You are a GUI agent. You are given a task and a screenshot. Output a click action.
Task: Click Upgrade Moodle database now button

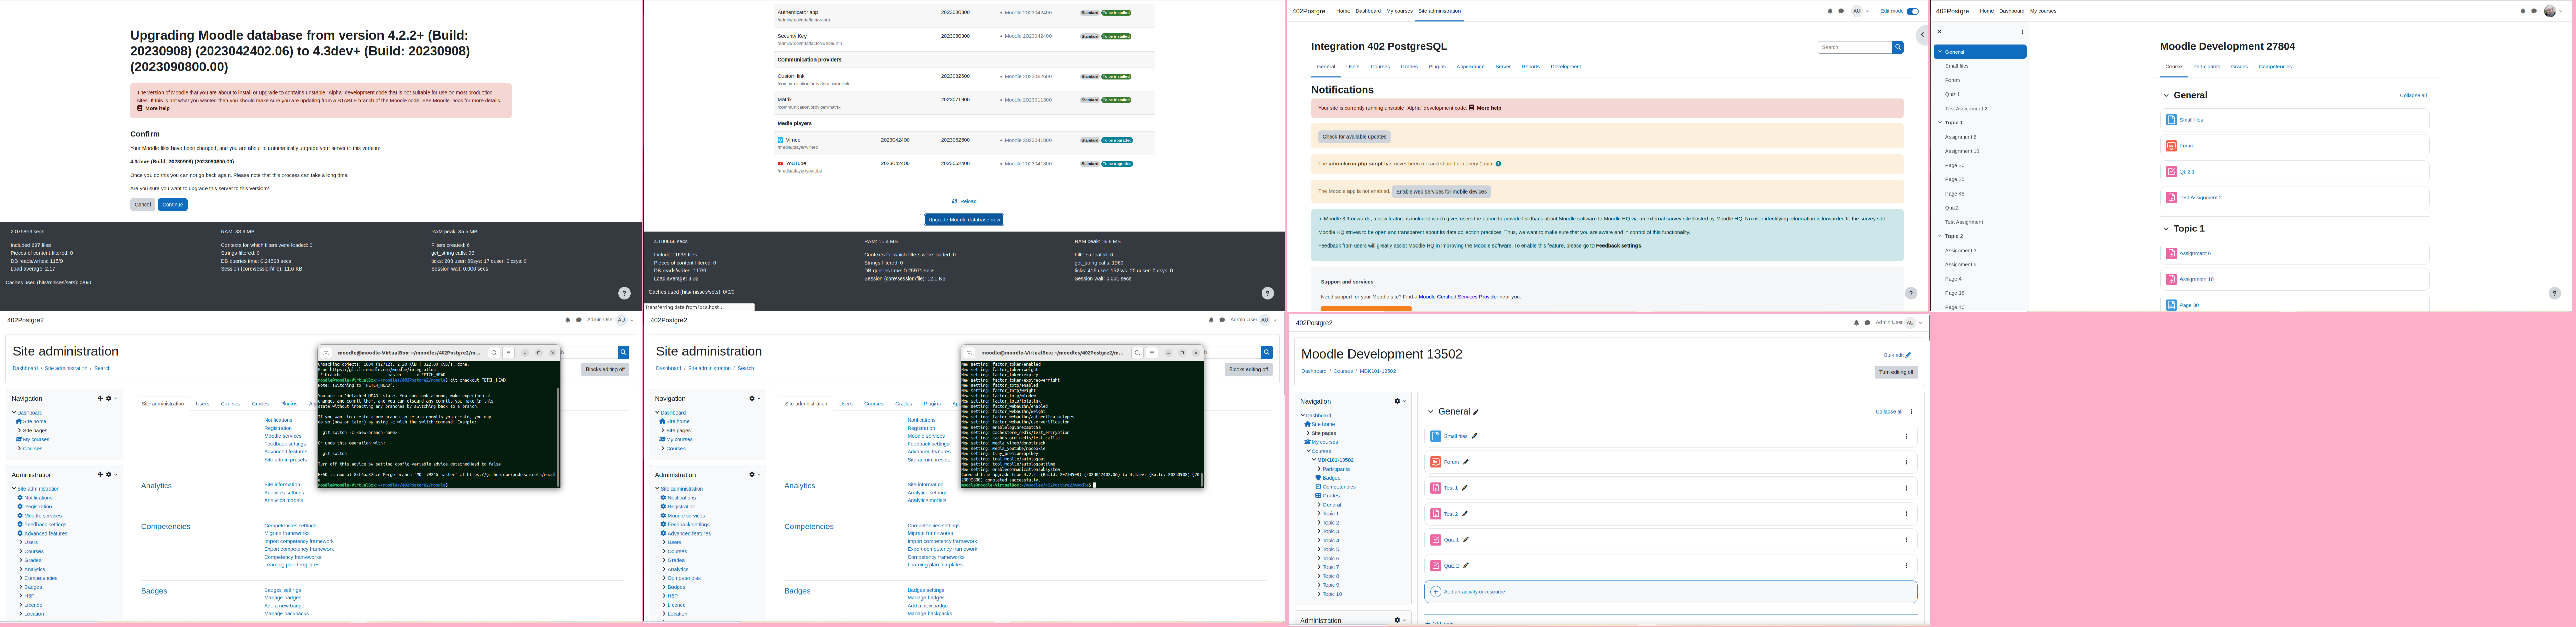click(x=964, y=219)
